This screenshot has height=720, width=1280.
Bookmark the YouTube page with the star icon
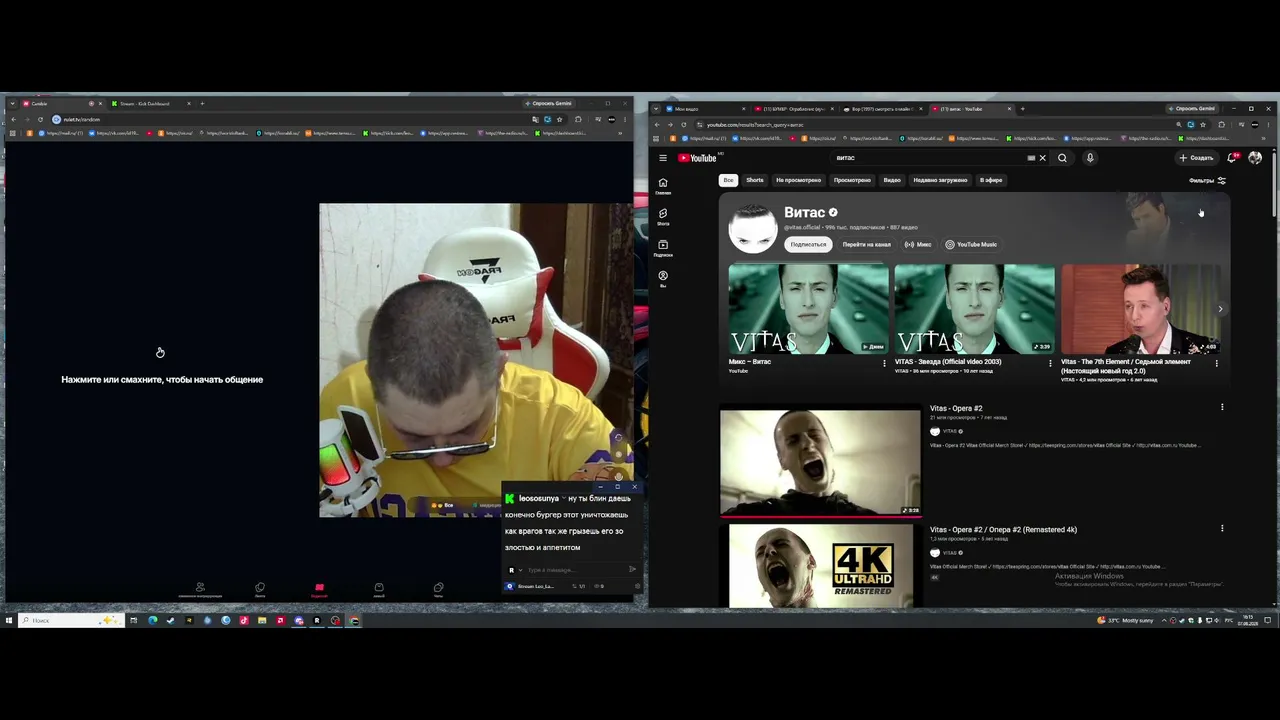[x=1203, y=125]
